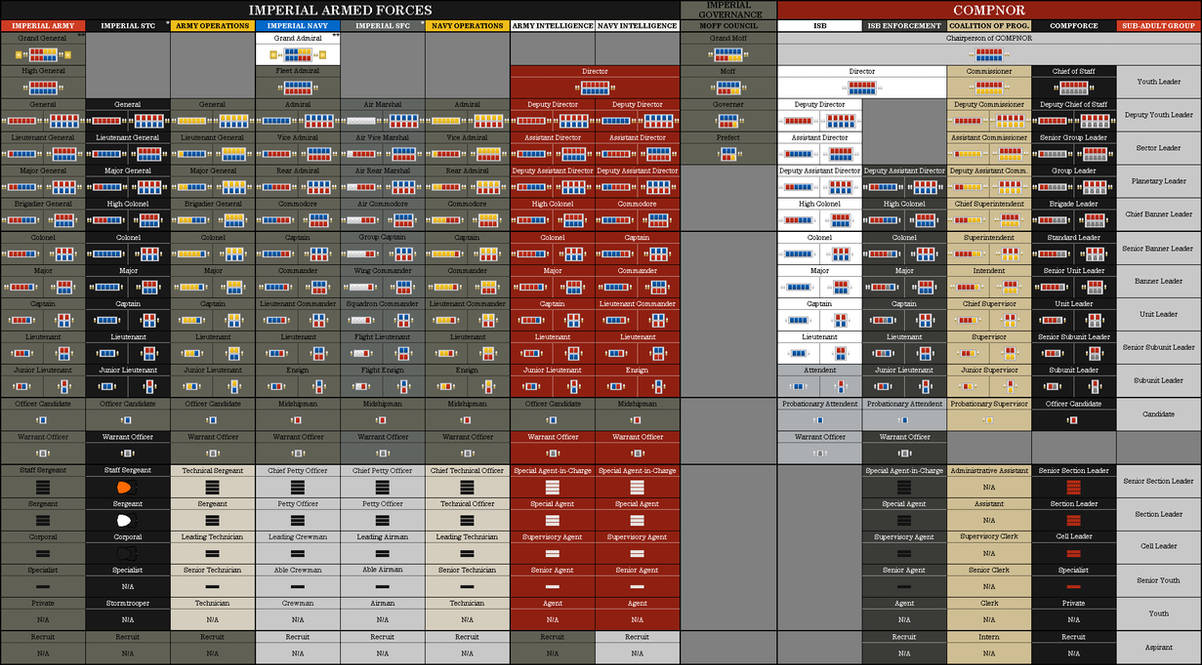The height and width of the screenshot is (665, 1202).
Task: Click the Imperial Army Warrant Officer insignia
Action: pyautogui.click(x=42, y=453)
